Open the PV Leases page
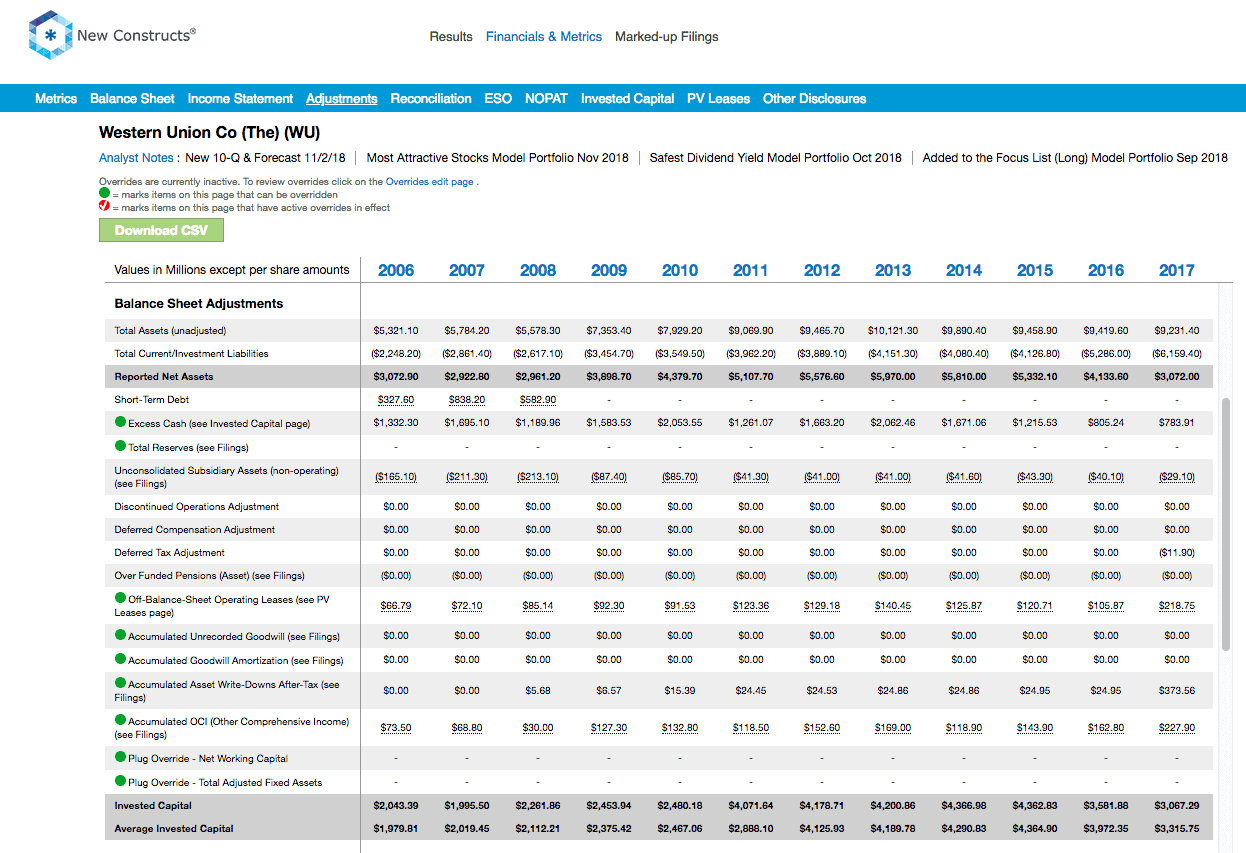 tap(718, 99)
